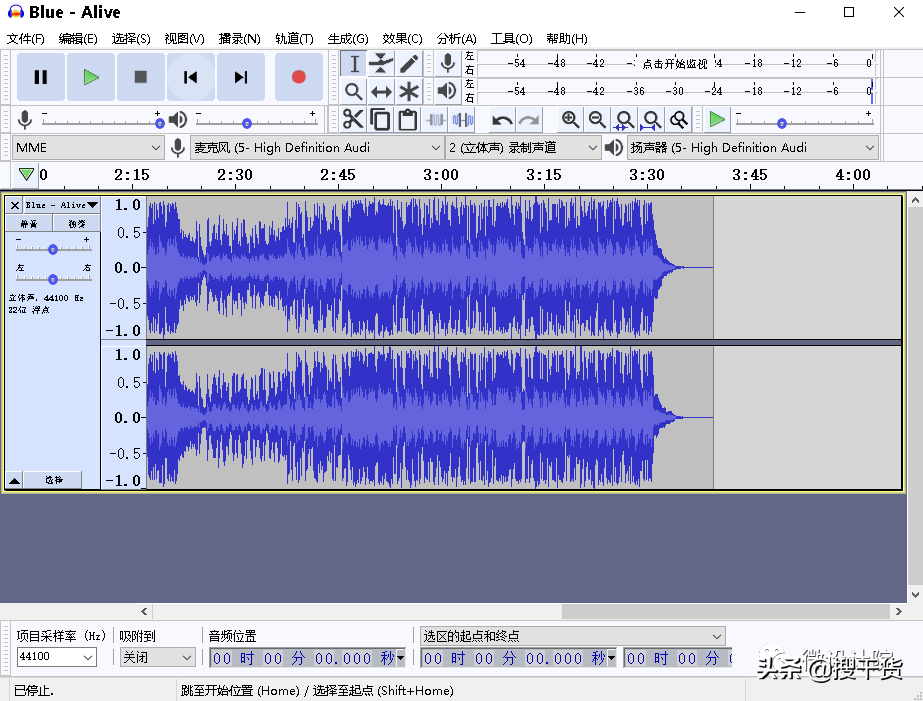Click the Cut scissors icon
Viewport: 923px width, 701px height.
coord(353,119)
